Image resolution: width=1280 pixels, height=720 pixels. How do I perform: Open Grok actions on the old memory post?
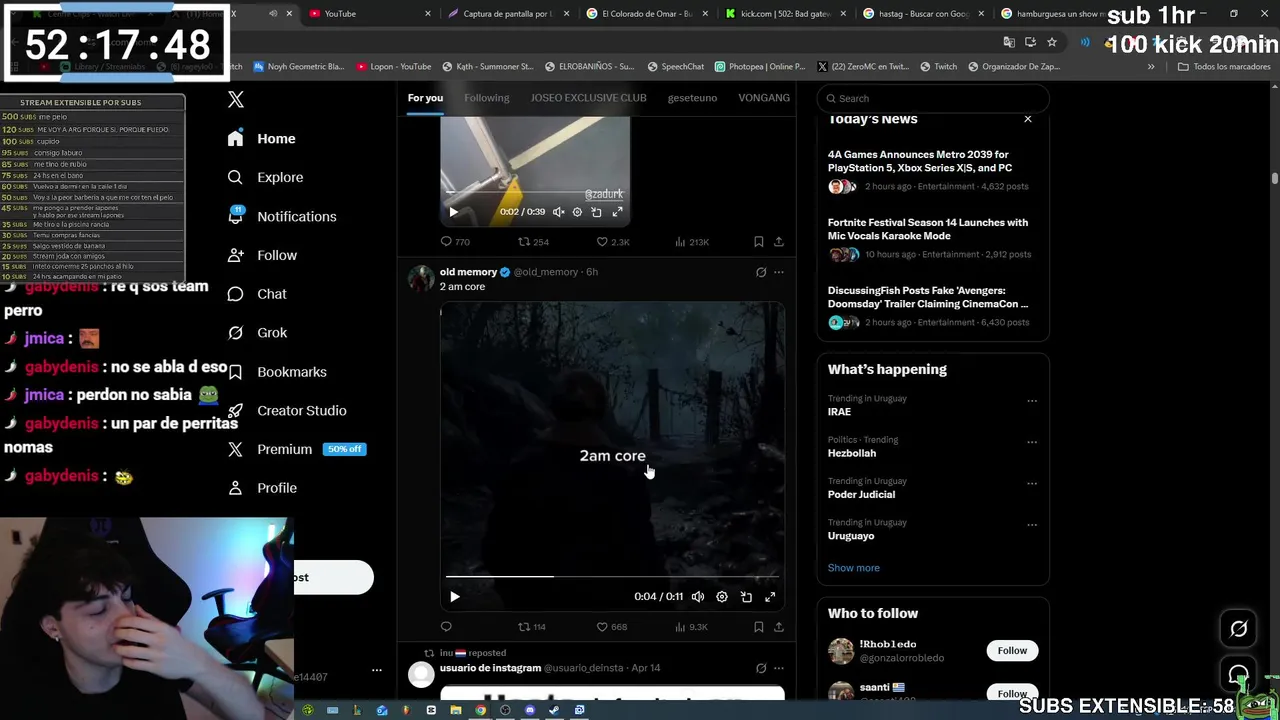click(x=761, y=272)
